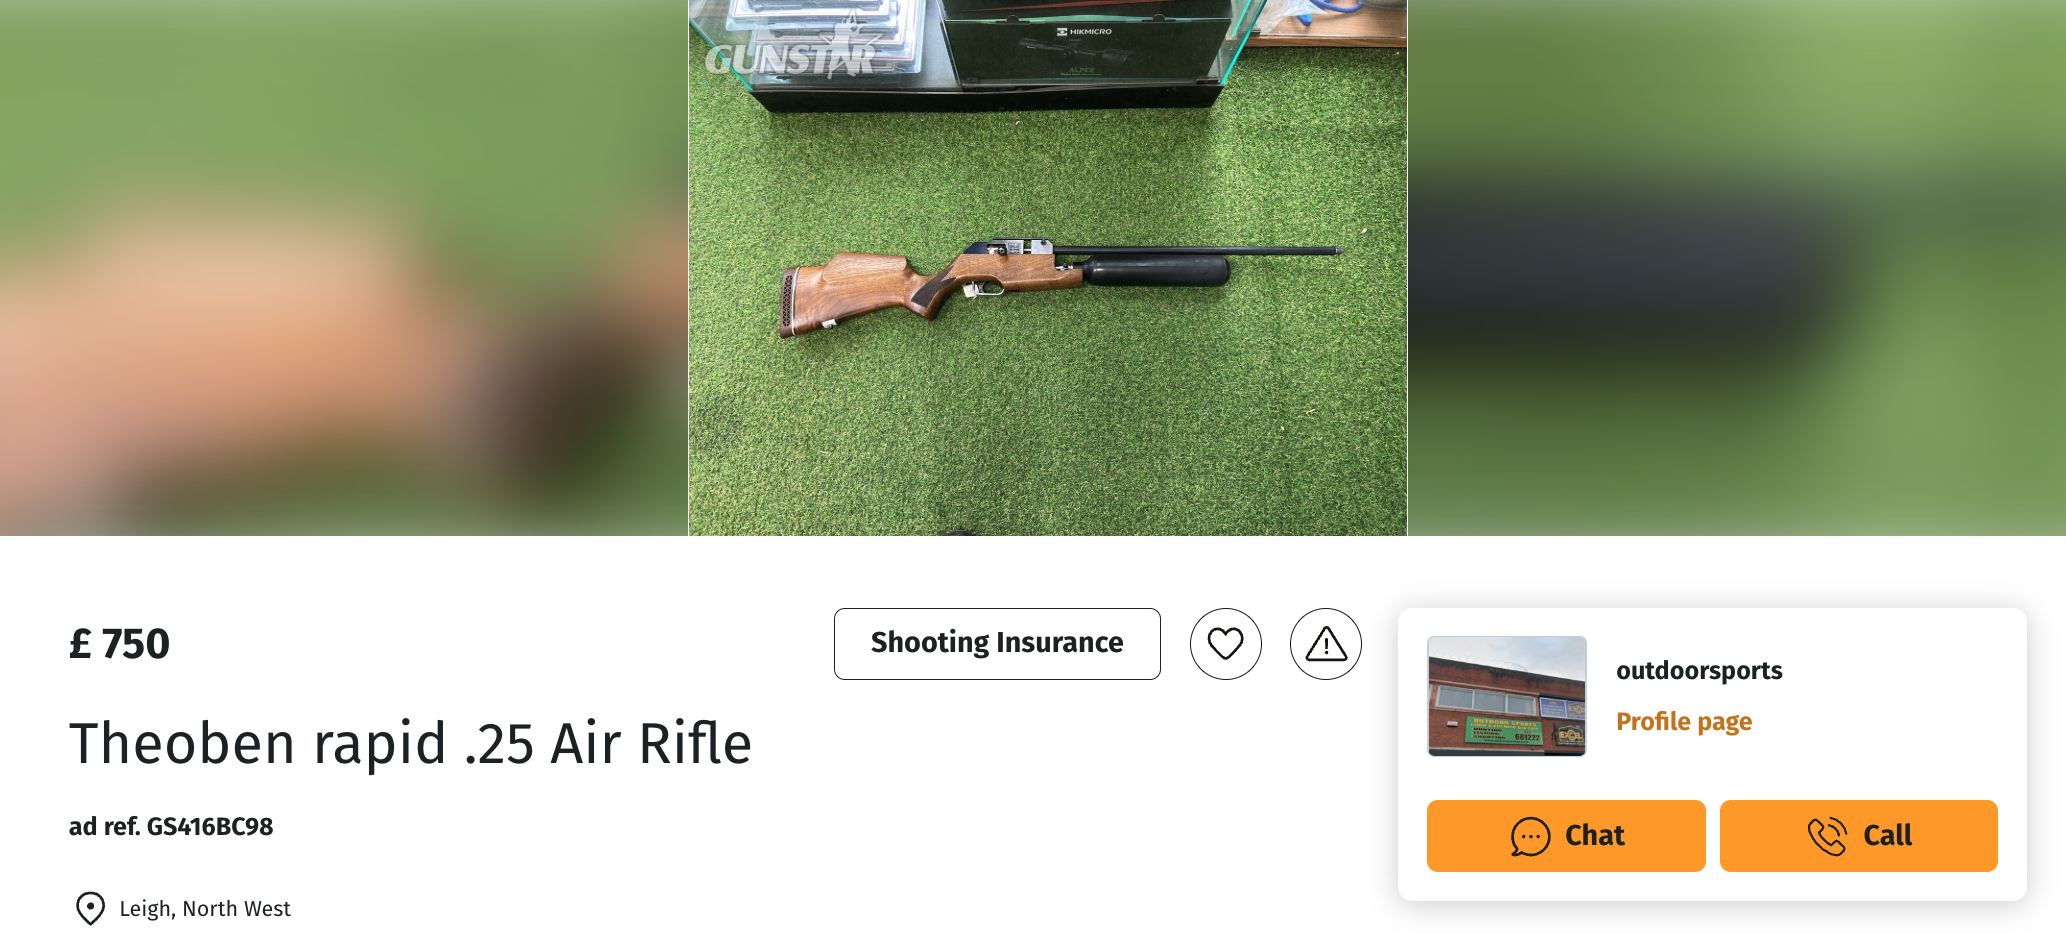This screenshot has width=2066, height=934.
Task: Click the Theoben rapid .25 Air Rifle title
Action: tap(410, 743)
